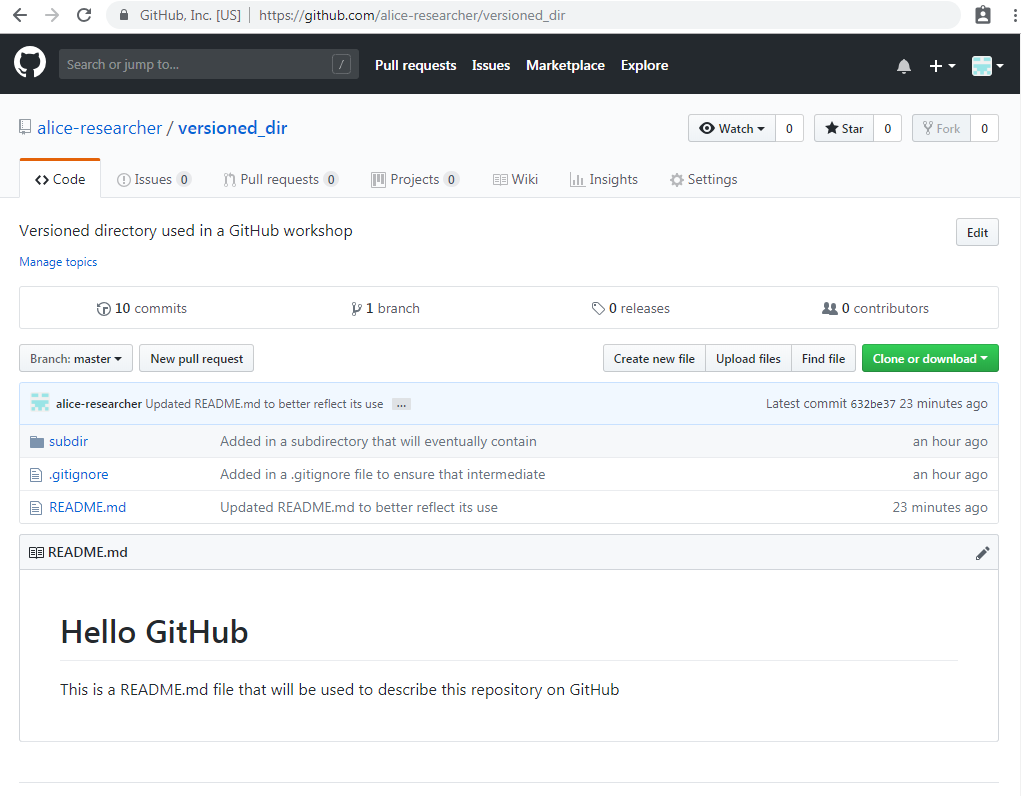Fork the repository

click(941, 128)
